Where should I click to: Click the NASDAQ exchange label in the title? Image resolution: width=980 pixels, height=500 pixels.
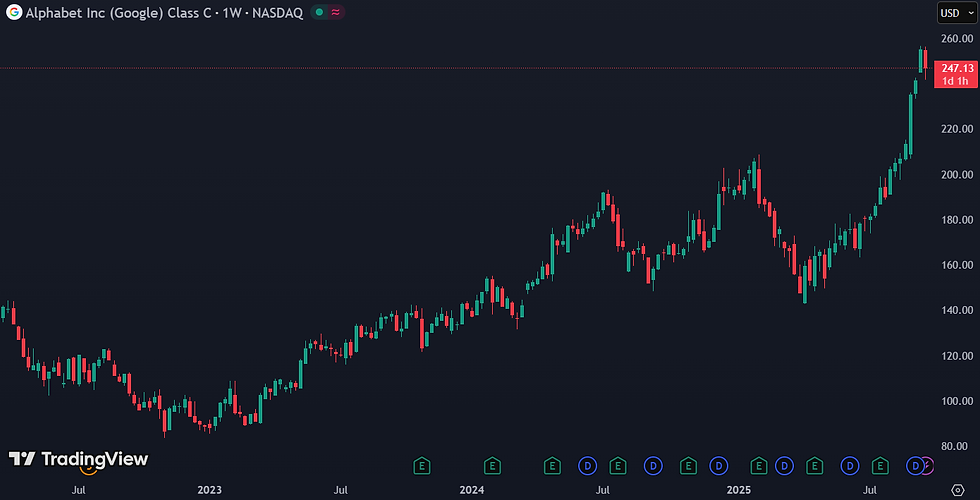278,12
